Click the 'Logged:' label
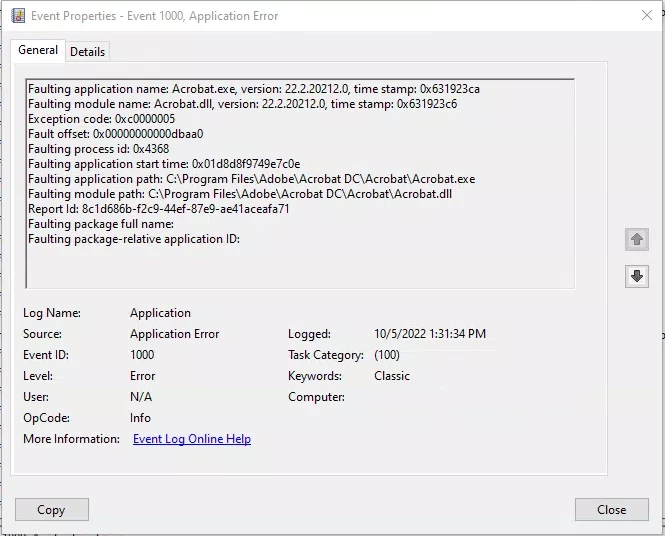The height and width of the screenshot is (536, 665). point(309,334)
